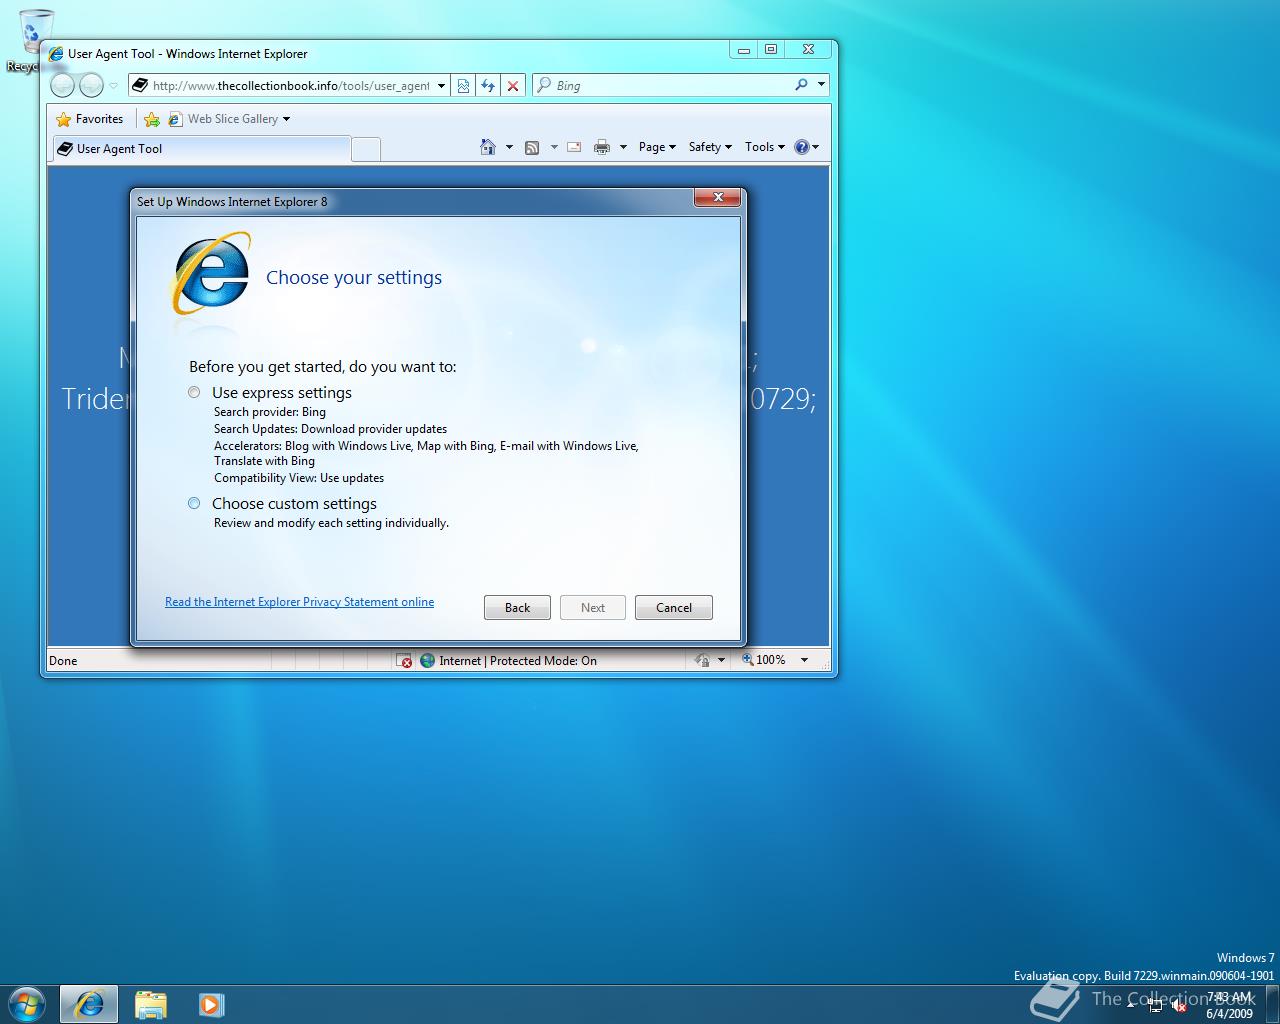Cancel the Internet Explorer setup wizard

673,607
